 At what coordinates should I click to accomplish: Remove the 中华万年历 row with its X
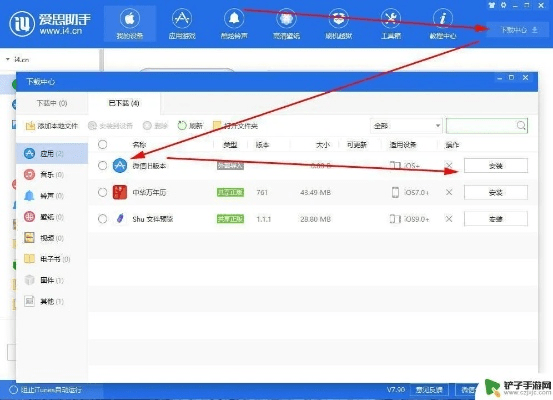449,192
